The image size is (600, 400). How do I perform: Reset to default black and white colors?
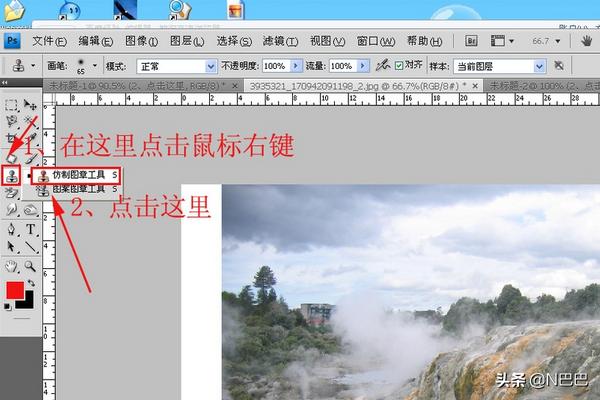tap(7, 306)
